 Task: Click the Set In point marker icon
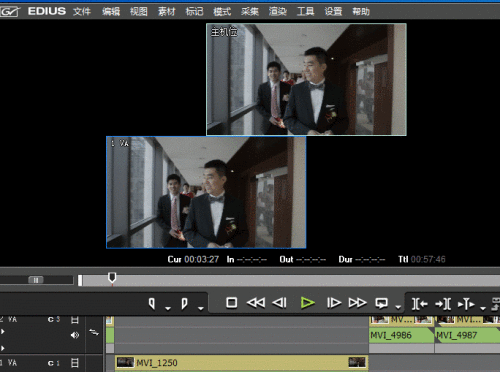(152, 303)
